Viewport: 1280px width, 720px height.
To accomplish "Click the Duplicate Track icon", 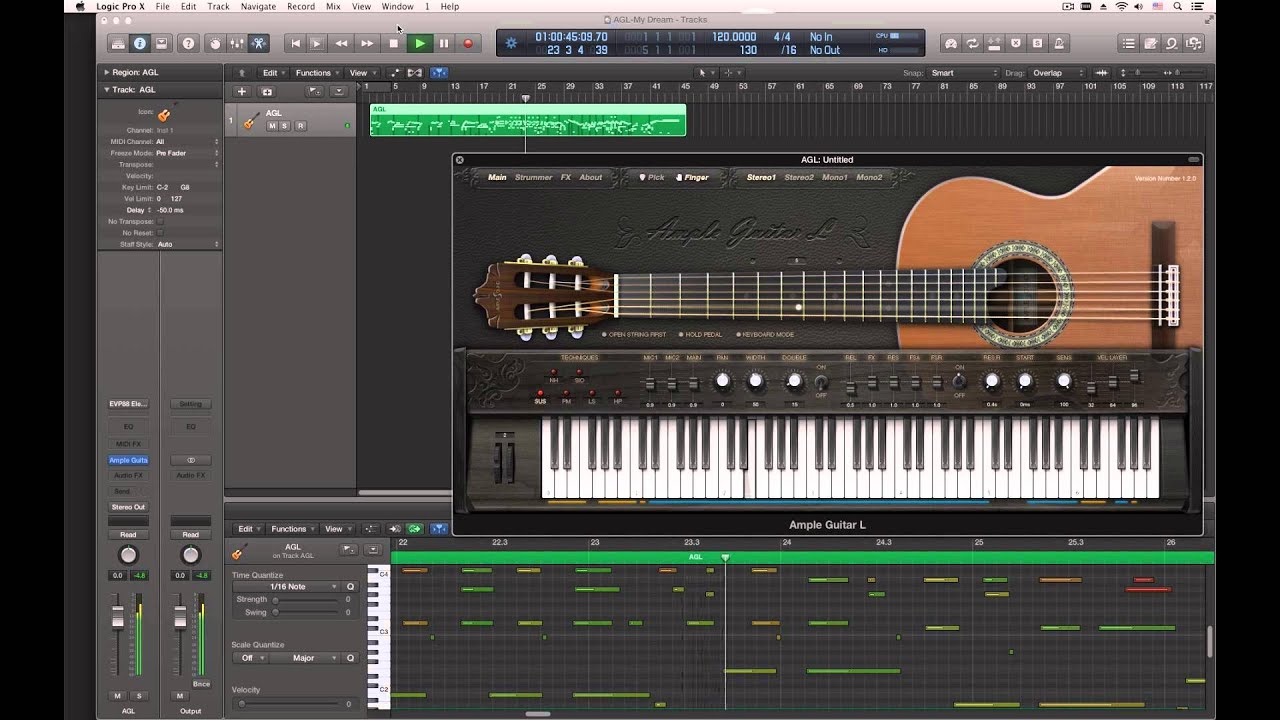I will pyautogui.click(x=266, y=91).
